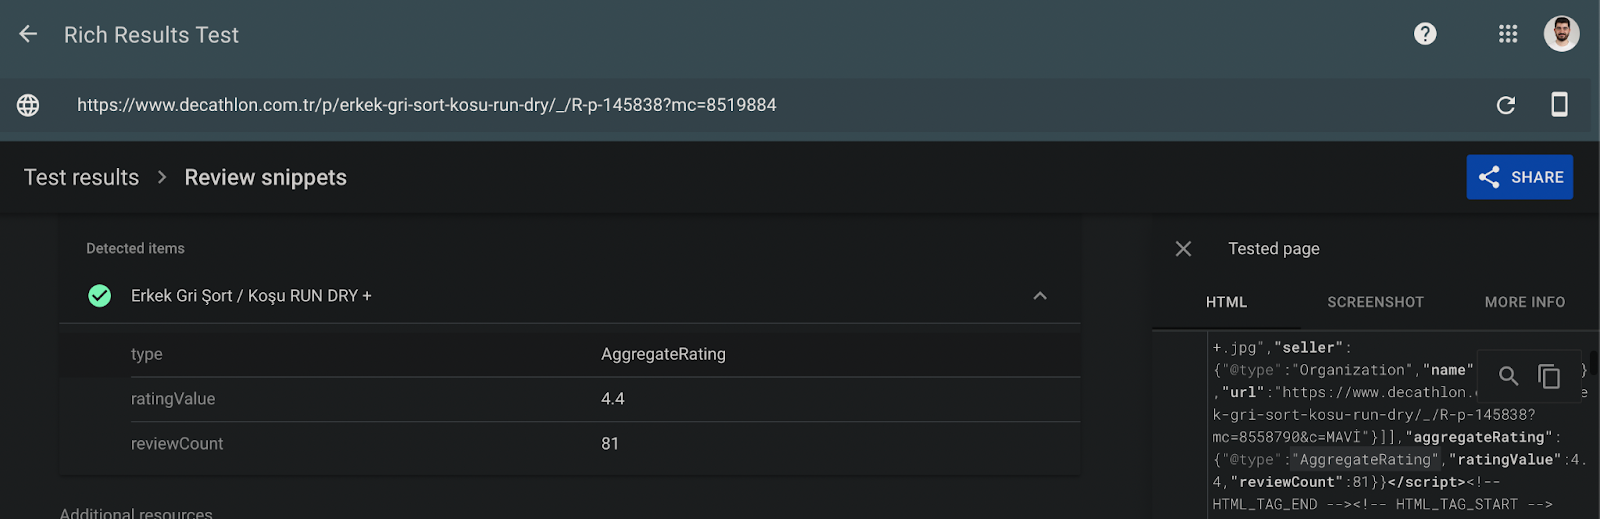Close the Tested page panel
1600x519 pixels.
(x=1183, y=249)
